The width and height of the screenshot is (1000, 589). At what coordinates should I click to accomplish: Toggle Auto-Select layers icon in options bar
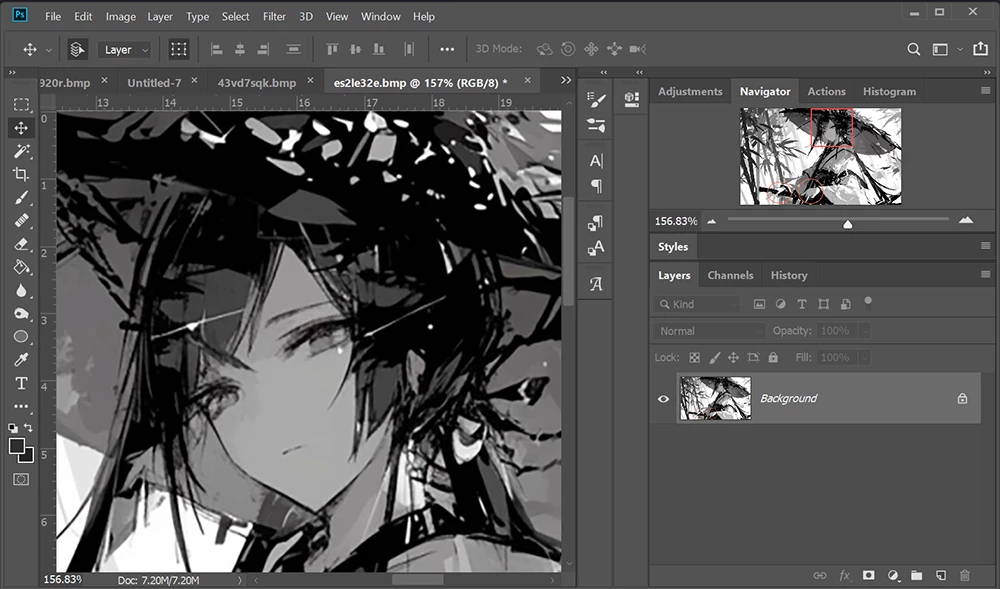77,49
